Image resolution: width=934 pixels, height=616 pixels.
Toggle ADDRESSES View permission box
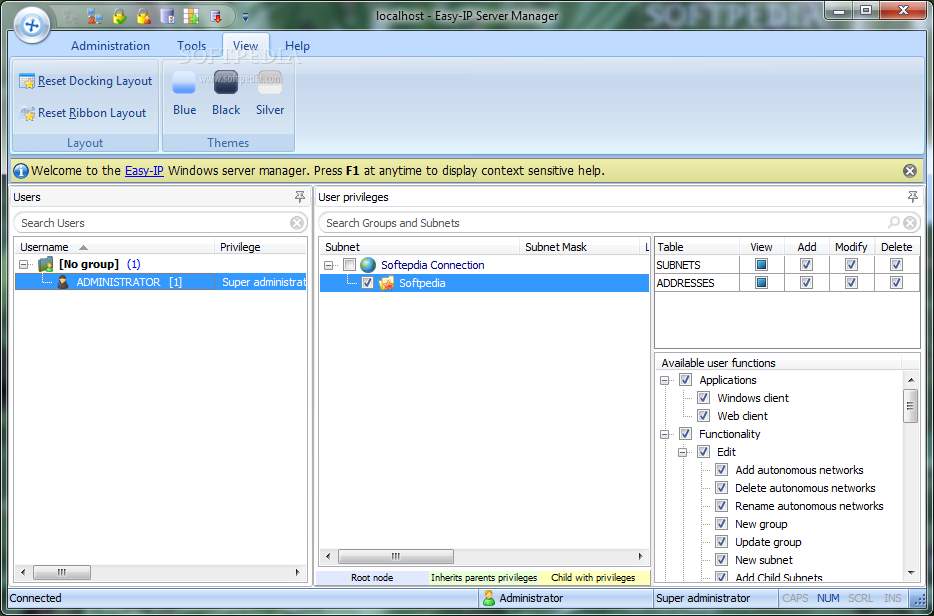tap(761, 283)
